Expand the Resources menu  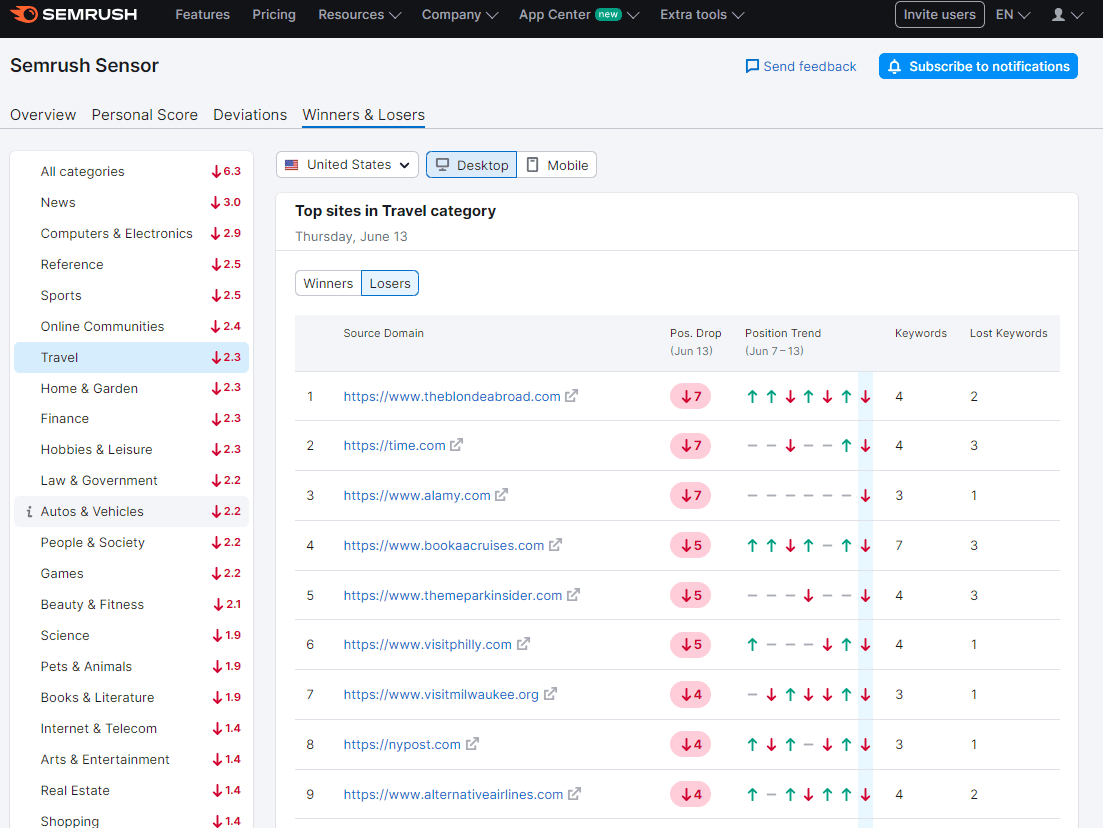tap(359, 15)
